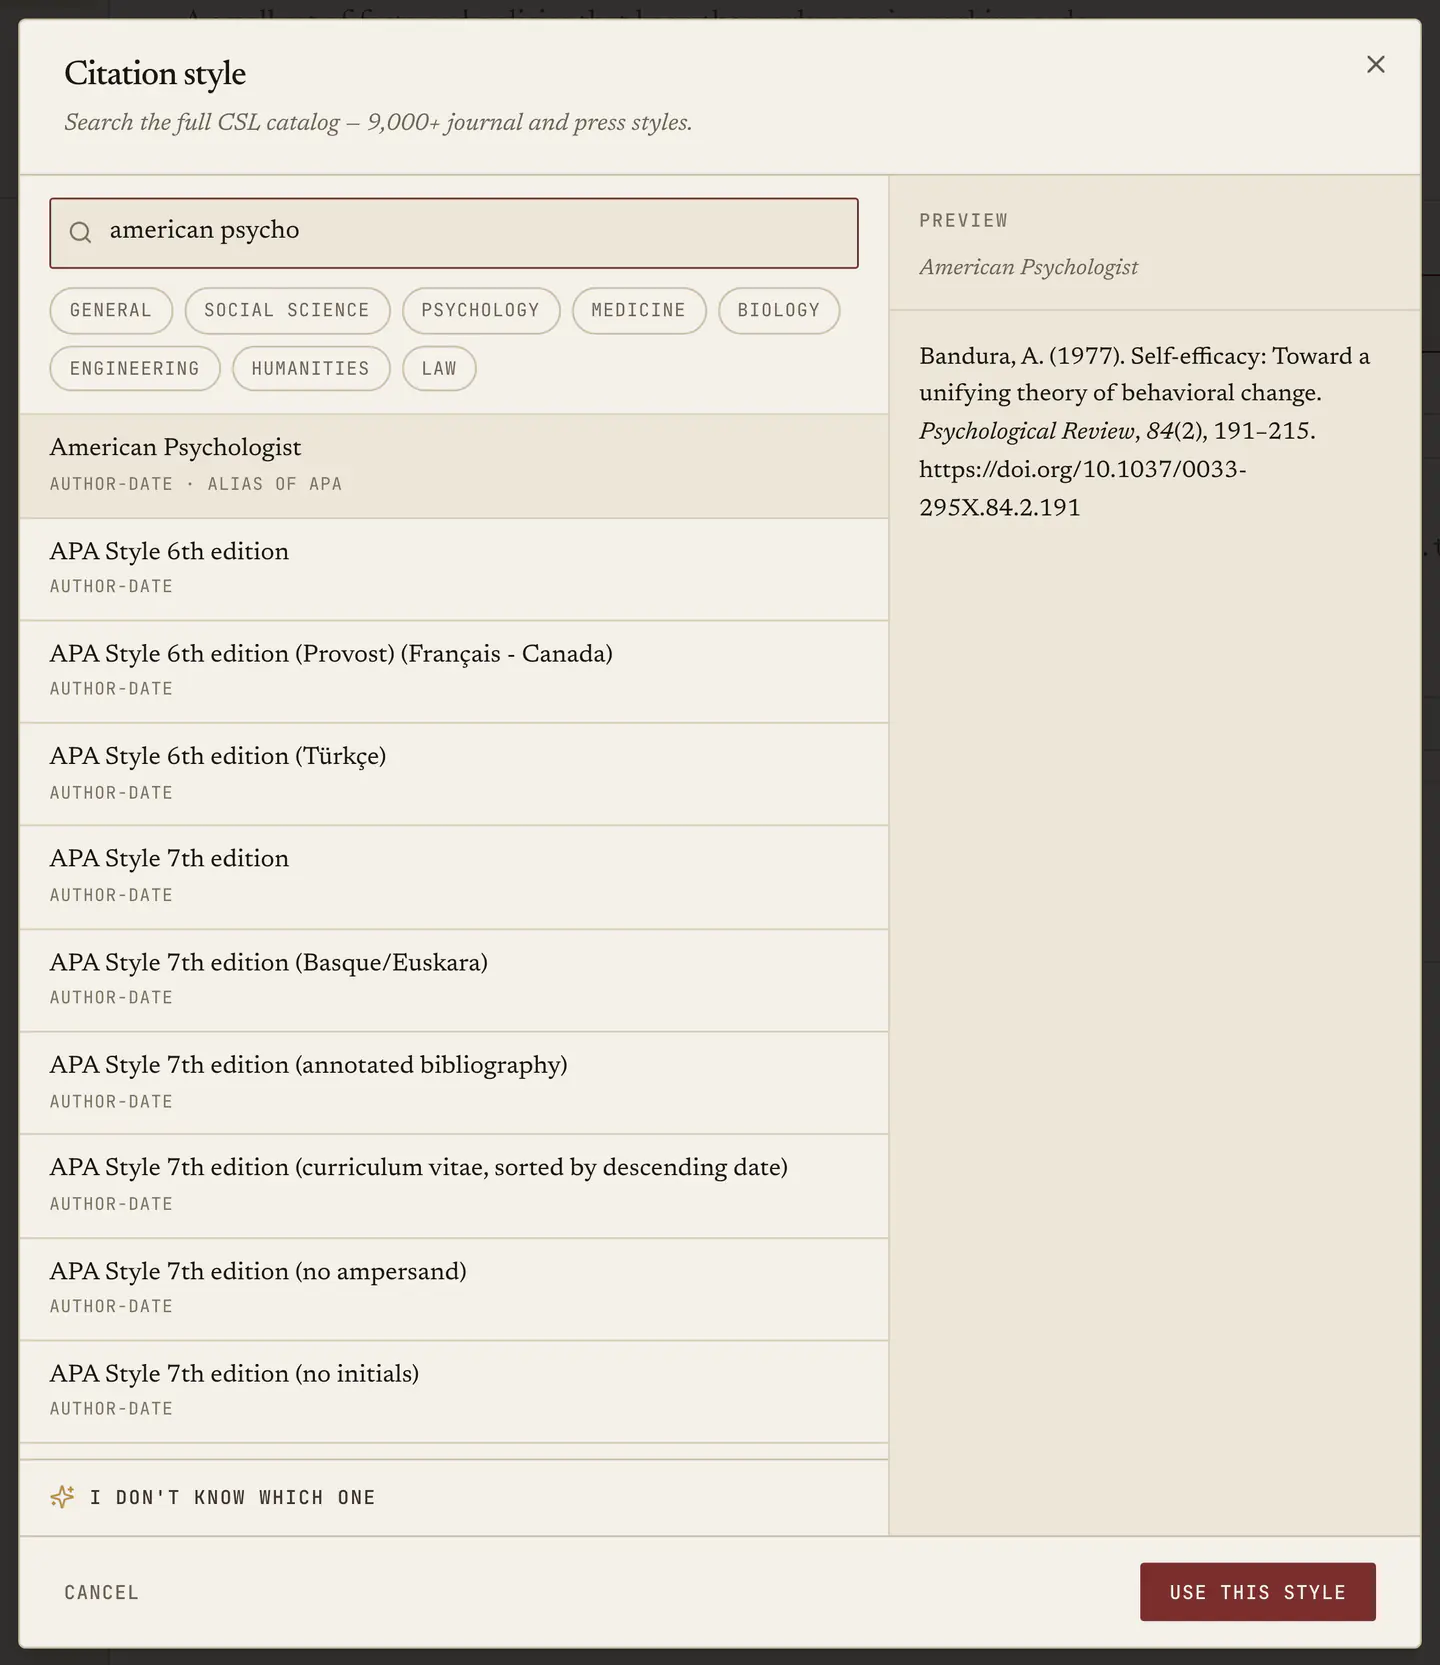Select American Psychologist style
Screen dimensions: 1440x1665
(454, 466)
